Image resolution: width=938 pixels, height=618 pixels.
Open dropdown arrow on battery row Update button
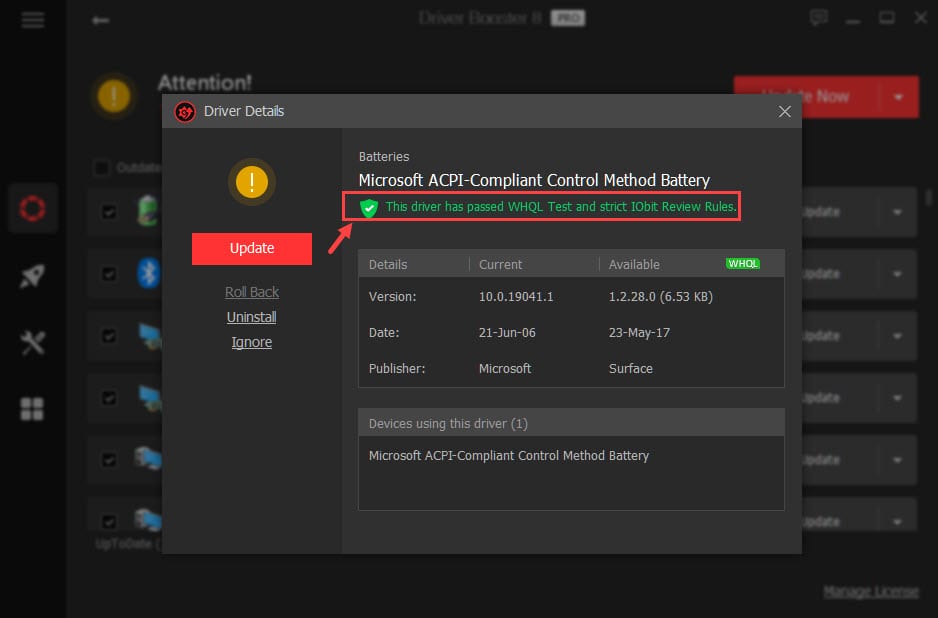pos(897,212)
